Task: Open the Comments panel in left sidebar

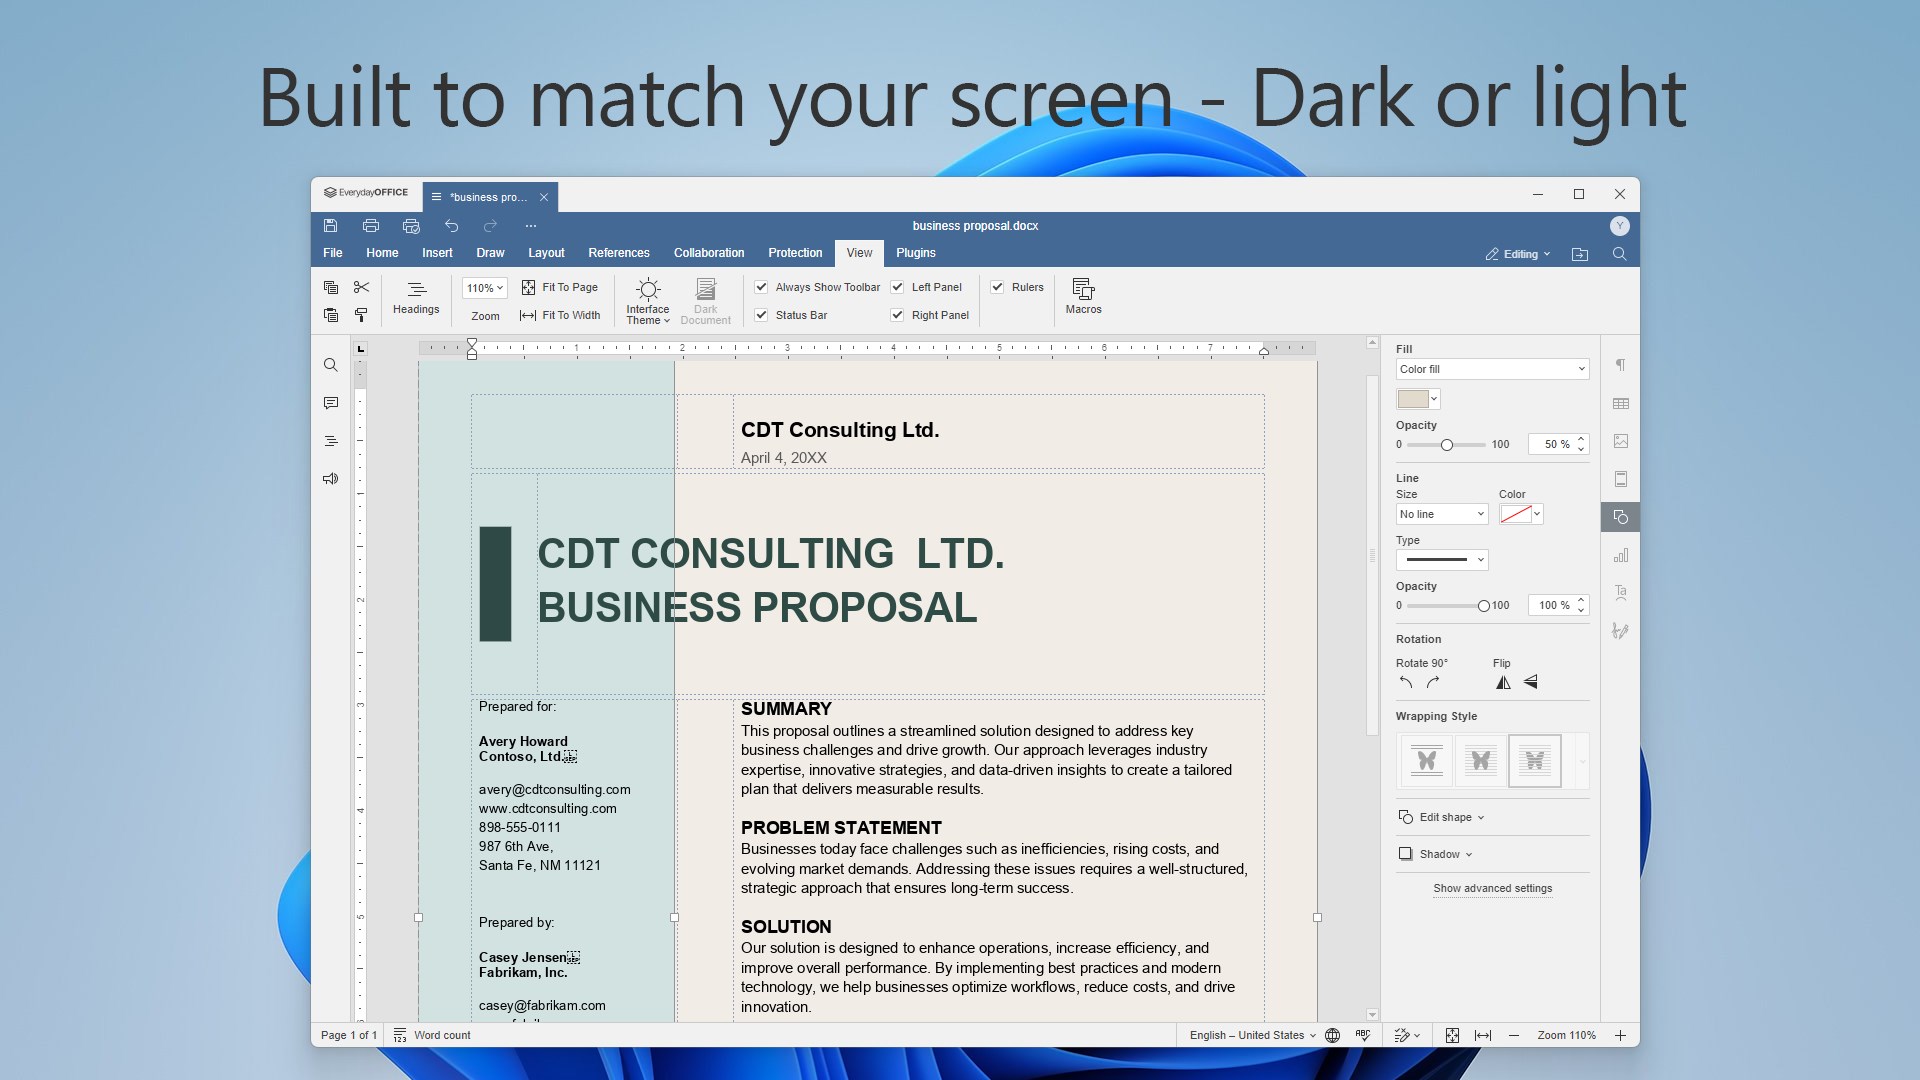Action: tap(331, 403)
